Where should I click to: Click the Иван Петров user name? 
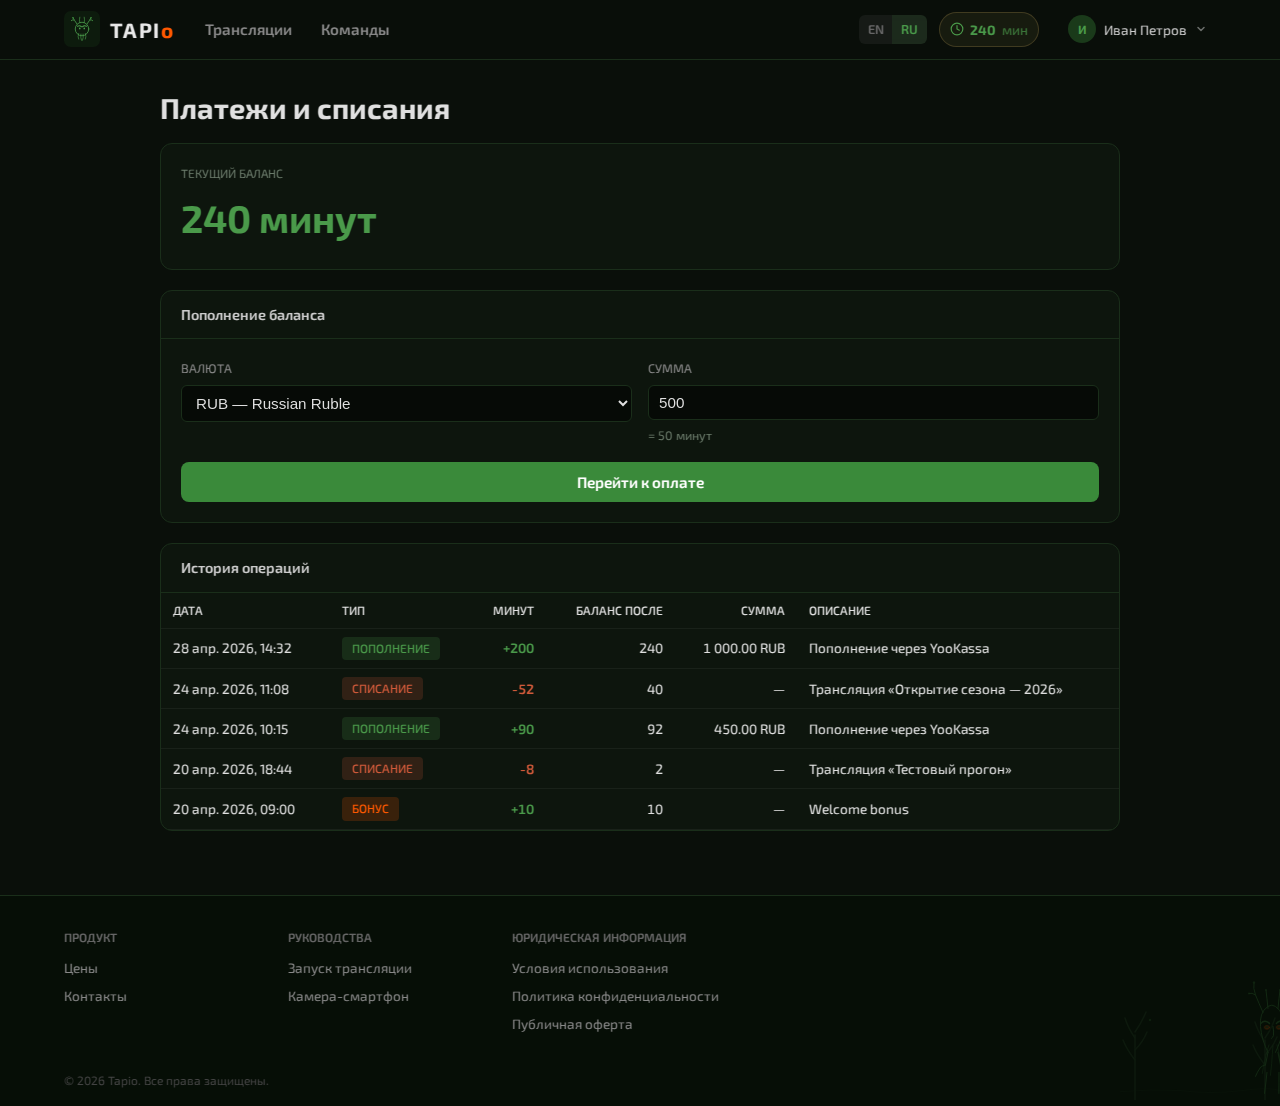point(1145,30)
